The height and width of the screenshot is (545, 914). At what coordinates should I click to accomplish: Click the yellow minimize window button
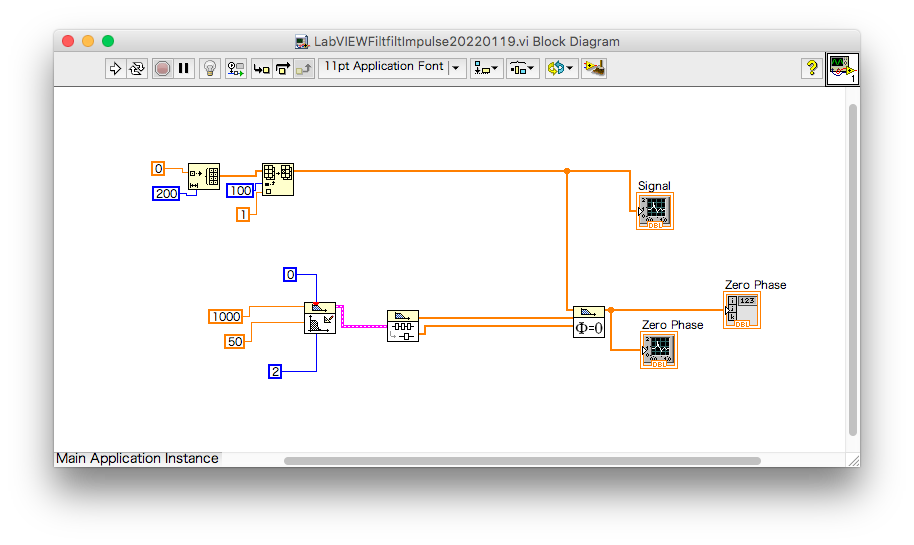coord(88,41)
